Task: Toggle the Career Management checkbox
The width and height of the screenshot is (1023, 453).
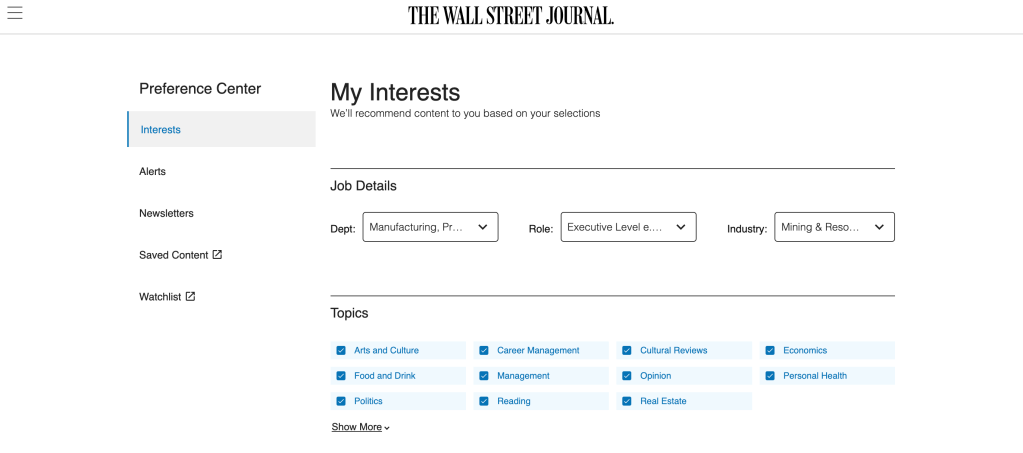Action: pyautogui.click(x=484, y=351)
